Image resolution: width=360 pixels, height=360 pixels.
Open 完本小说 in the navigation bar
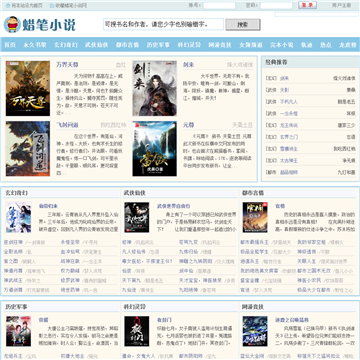(x=281, y=45)
